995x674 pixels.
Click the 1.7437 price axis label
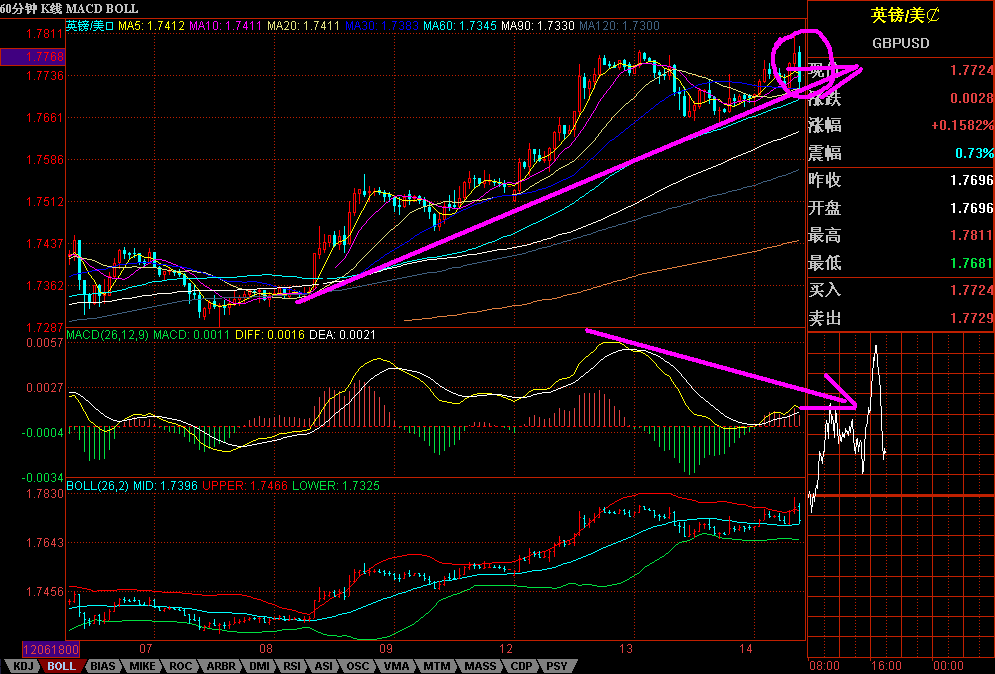click(44, 244)
